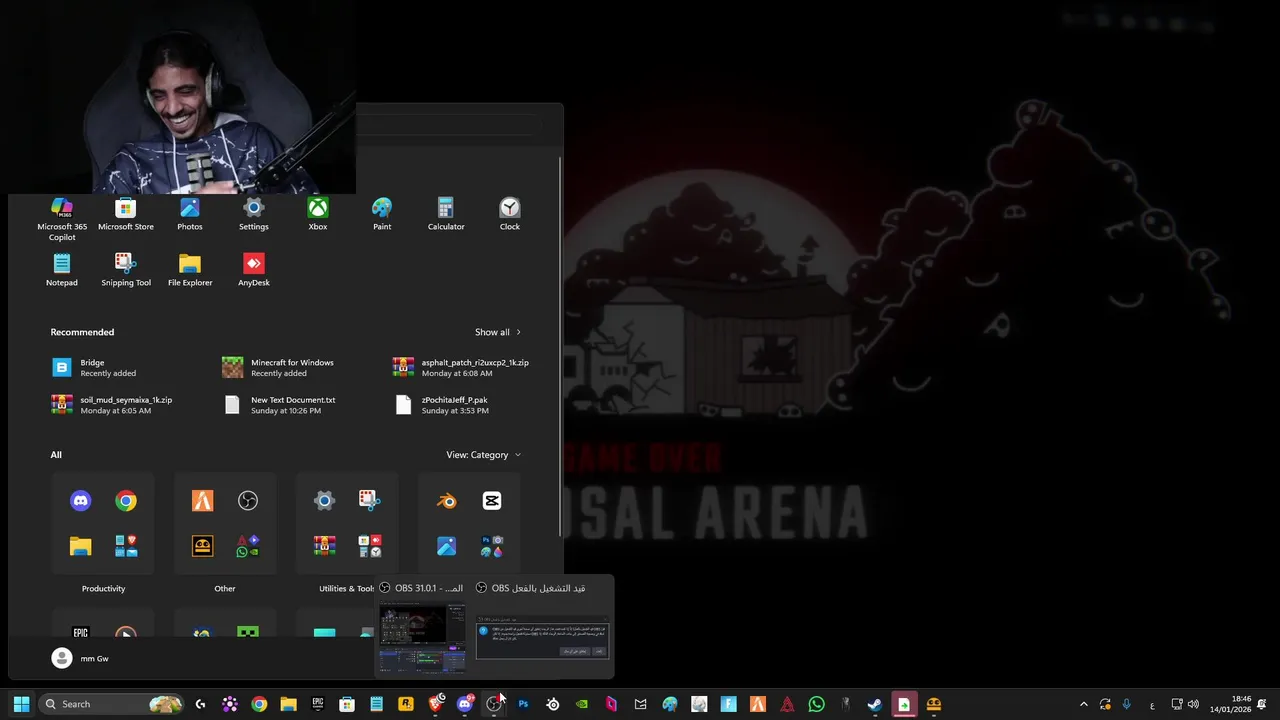Open WinRAR in Utilities & Tools category
1280x720 pixels.
click(x=325, y=546)
